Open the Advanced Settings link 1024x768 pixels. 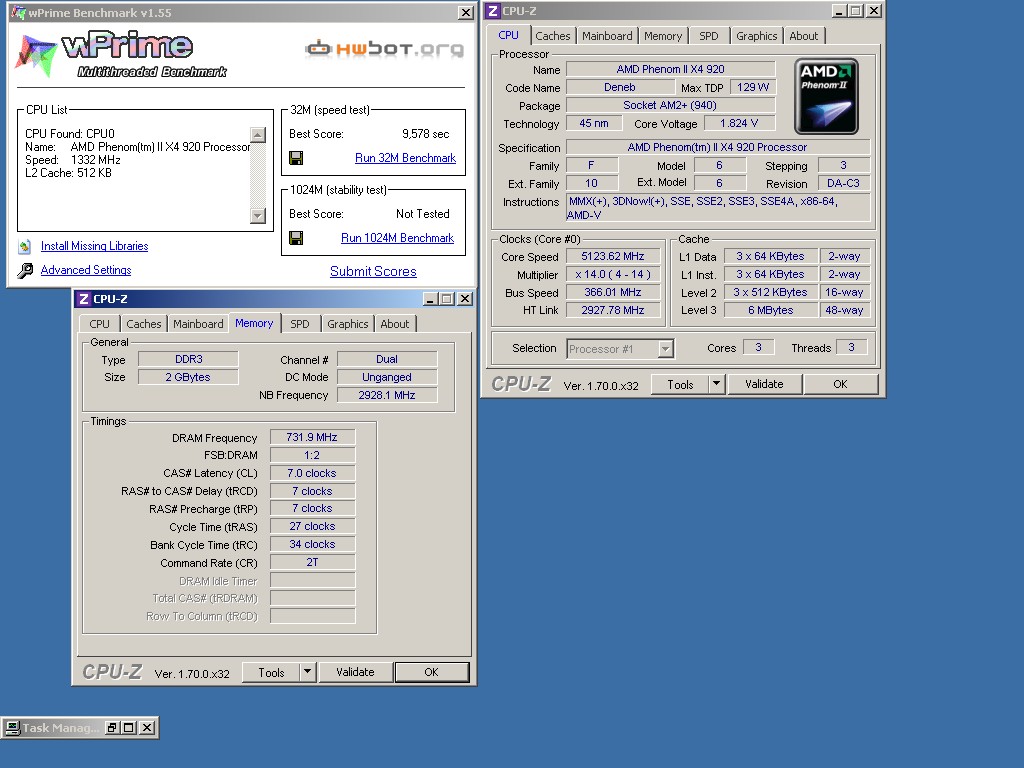[x=86, y=270]
